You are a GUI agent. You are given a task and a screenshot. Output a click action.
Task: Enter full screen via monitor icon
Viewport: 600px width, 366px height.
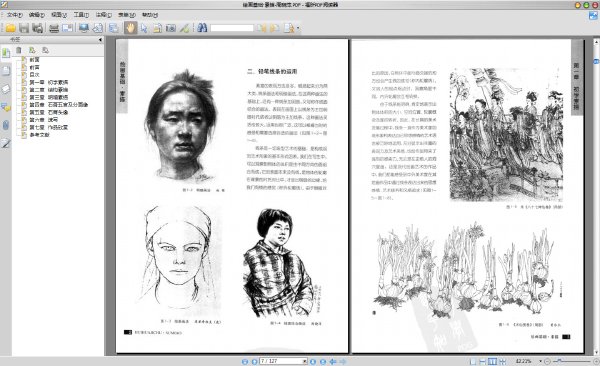click(84, 28)
